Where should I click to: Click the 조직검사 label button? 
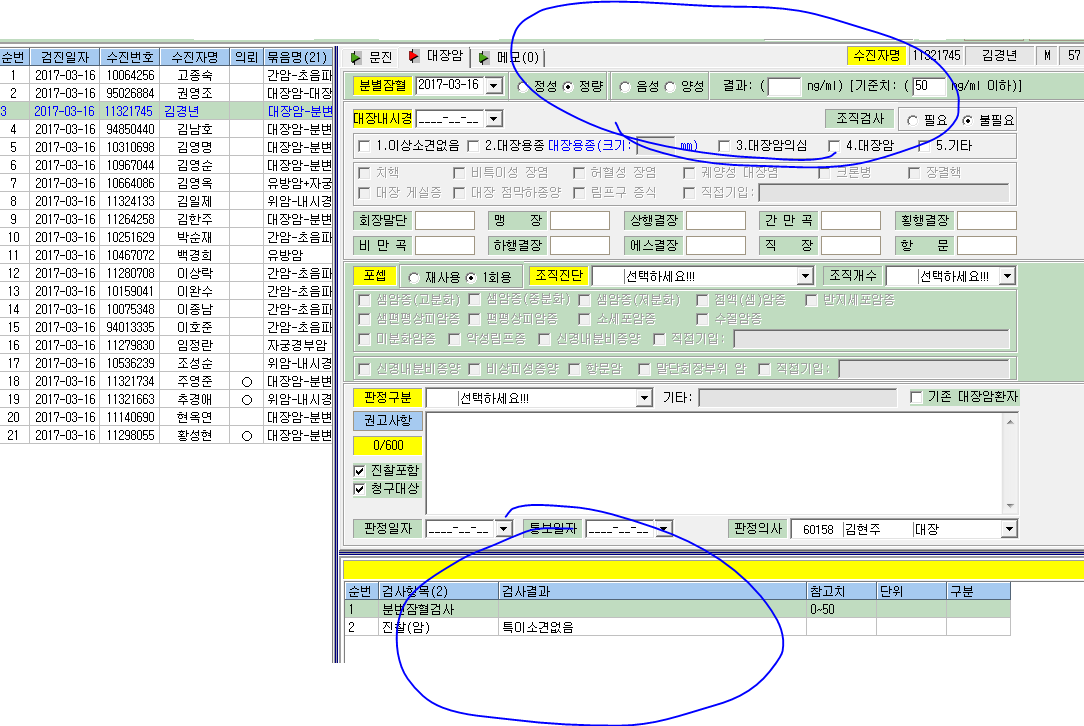point(860,118)
